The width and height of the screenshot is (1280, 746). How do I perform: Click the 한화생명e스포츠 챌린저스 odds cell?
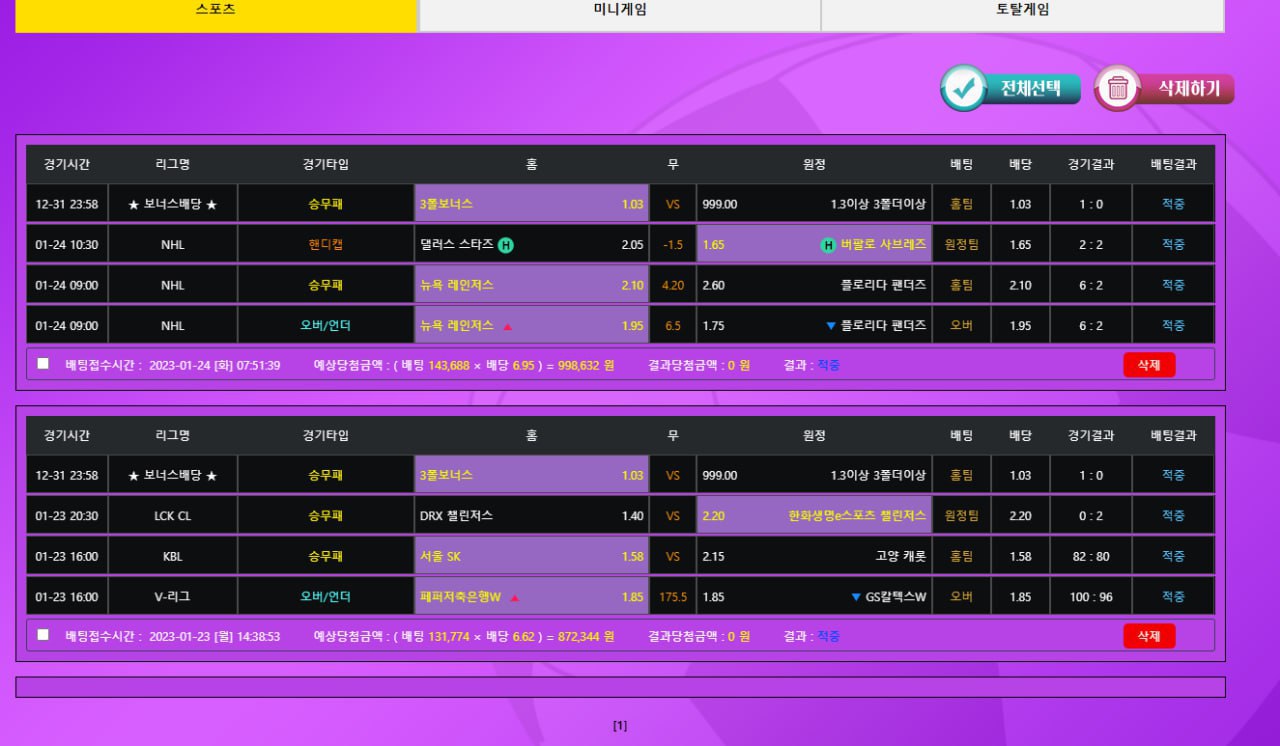pos(814,516)
